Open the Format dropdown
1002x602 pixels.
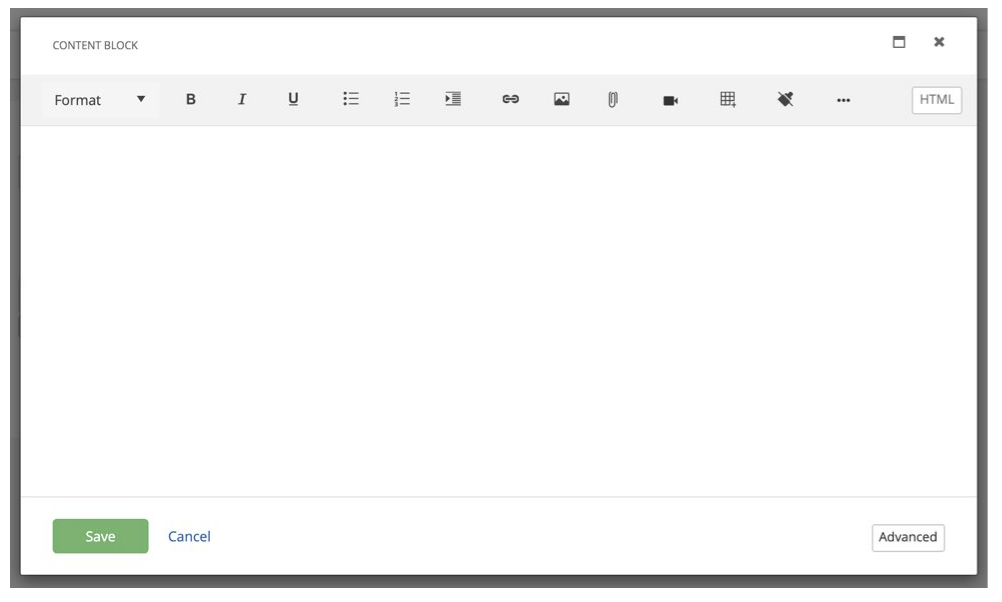(x=100, y=100)
